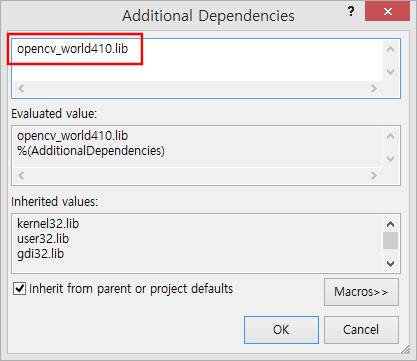Screen dimensions: 417x361
Task: Click up arrow in Inherited values list
Action: click(390, 224)
